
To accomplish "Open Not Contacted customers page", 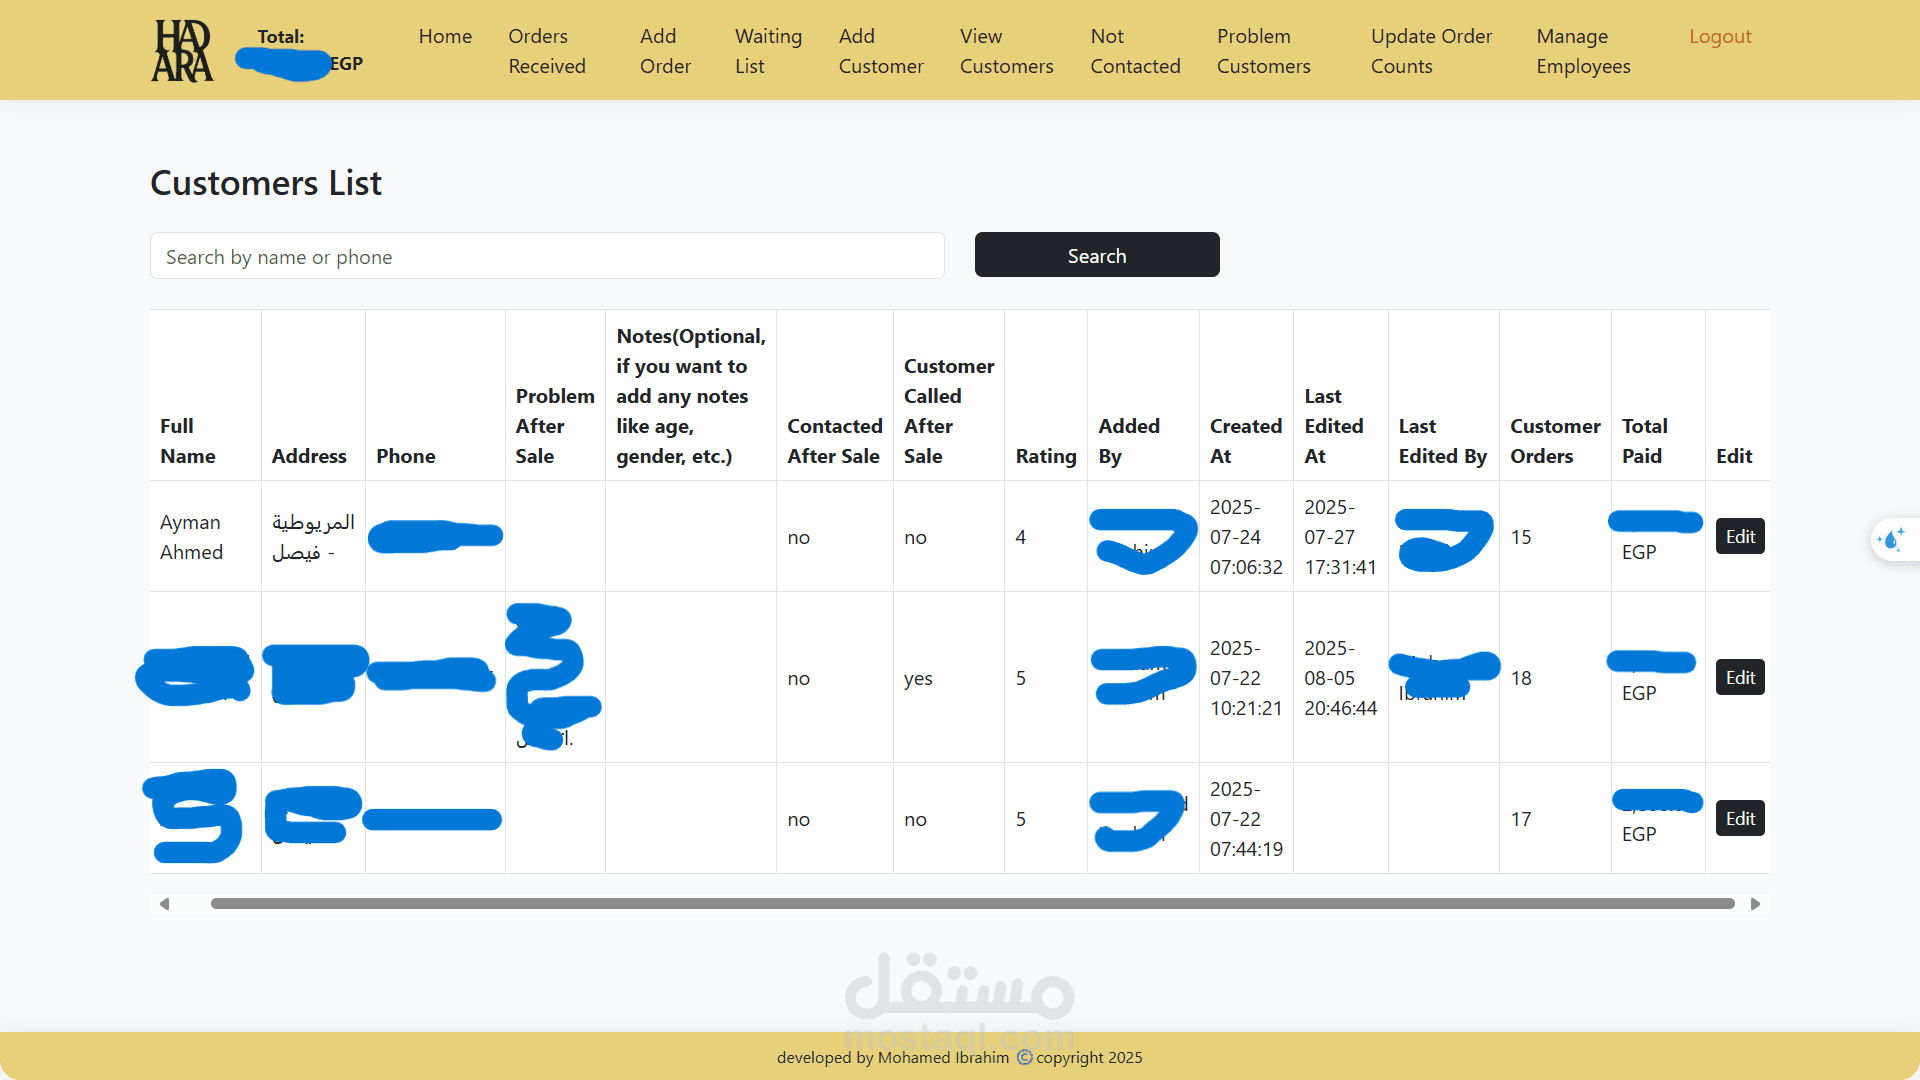I will tap(1135, 51).
